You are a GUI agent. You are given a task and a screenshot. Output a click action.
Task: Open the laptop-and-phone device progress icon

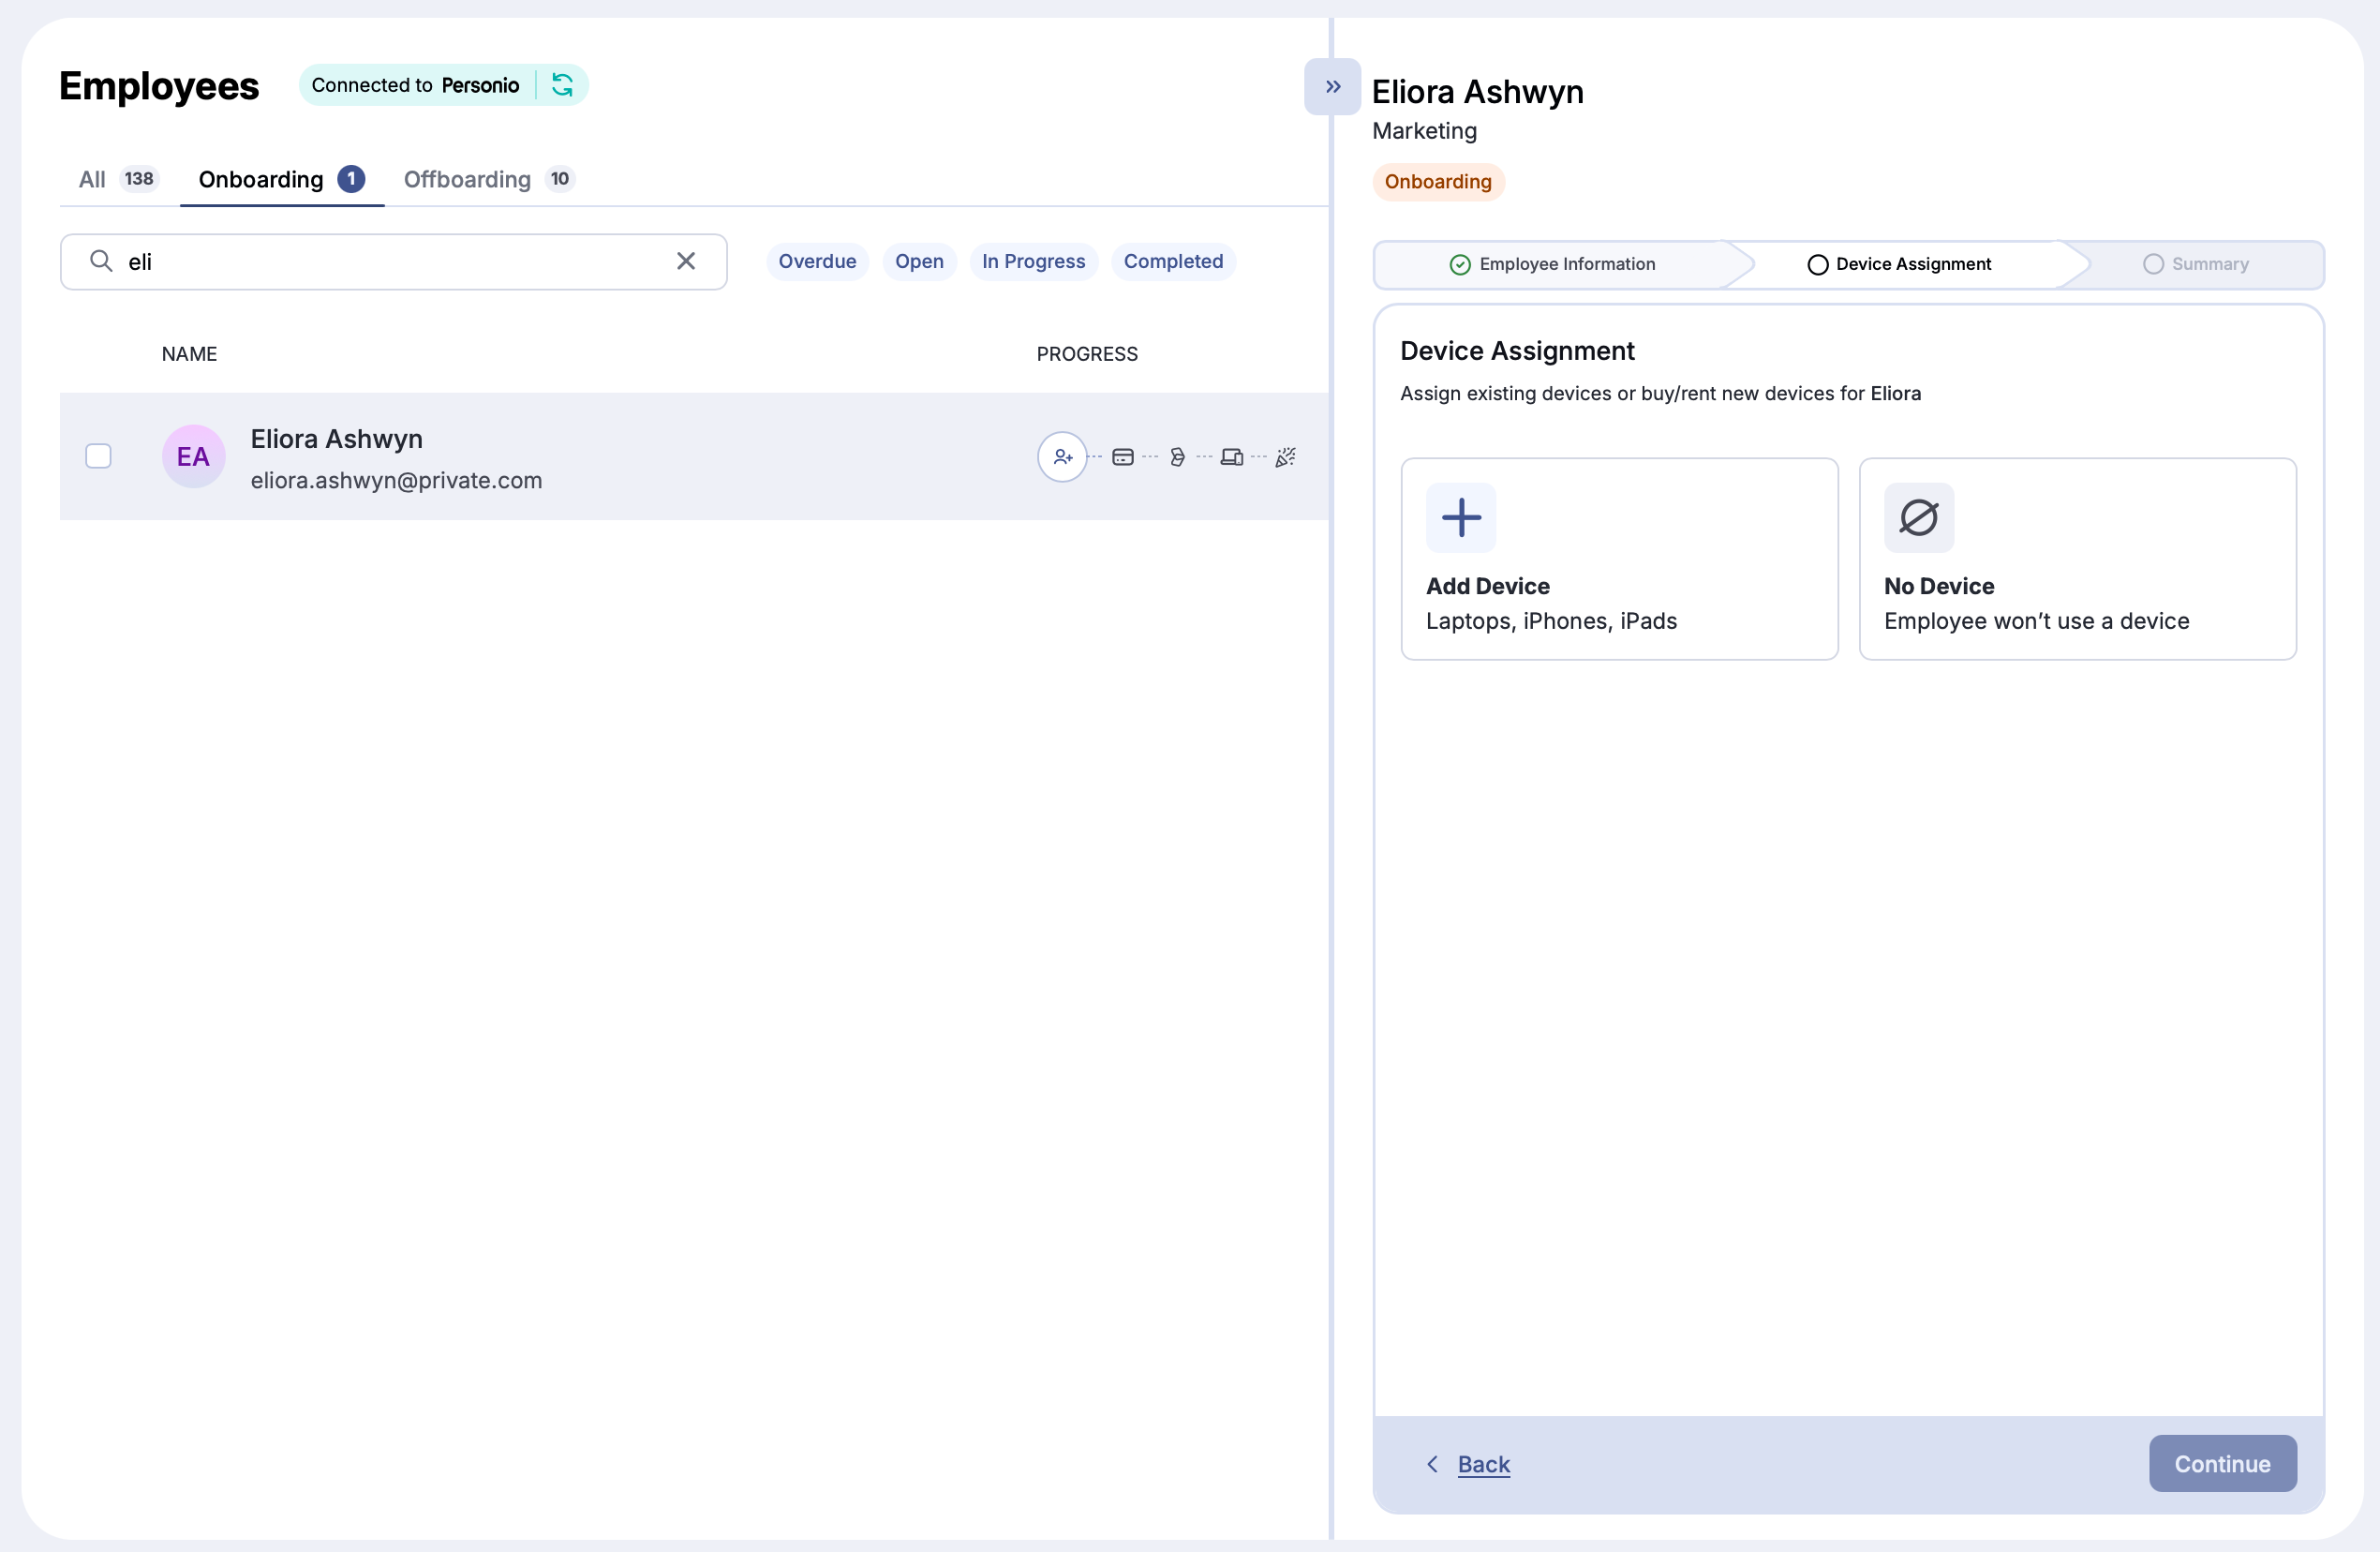[x=1233, y=456]
